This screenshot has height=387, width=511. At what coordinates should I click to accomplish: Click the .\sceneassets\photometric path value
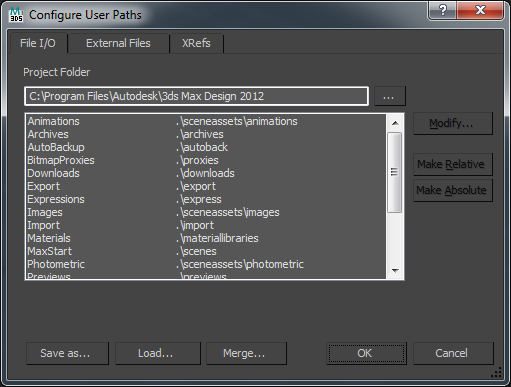tap(240, 264)
